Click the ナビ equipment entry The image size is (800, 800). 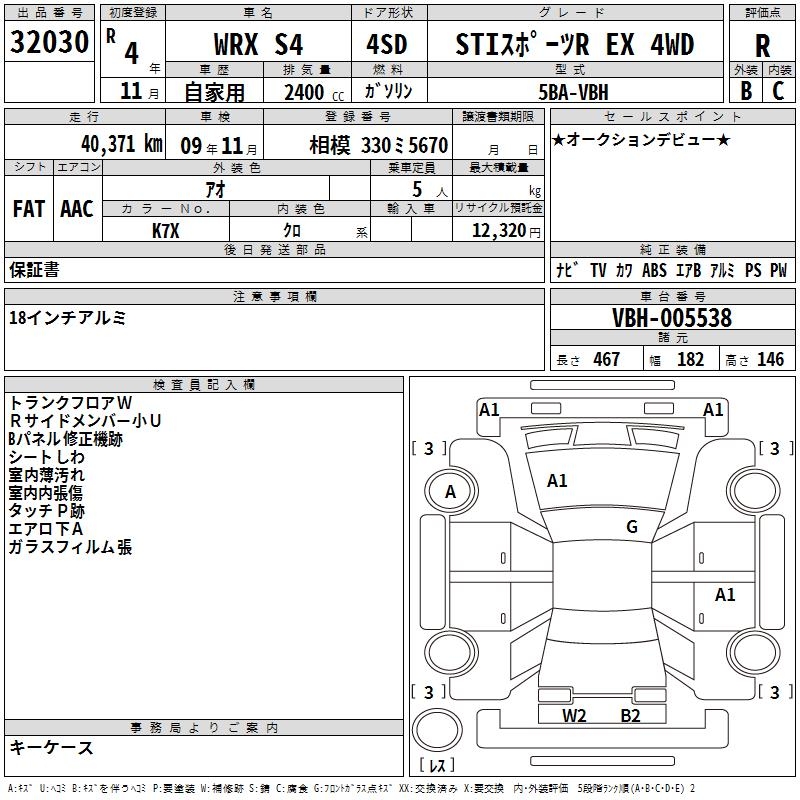tap(567, 270)
